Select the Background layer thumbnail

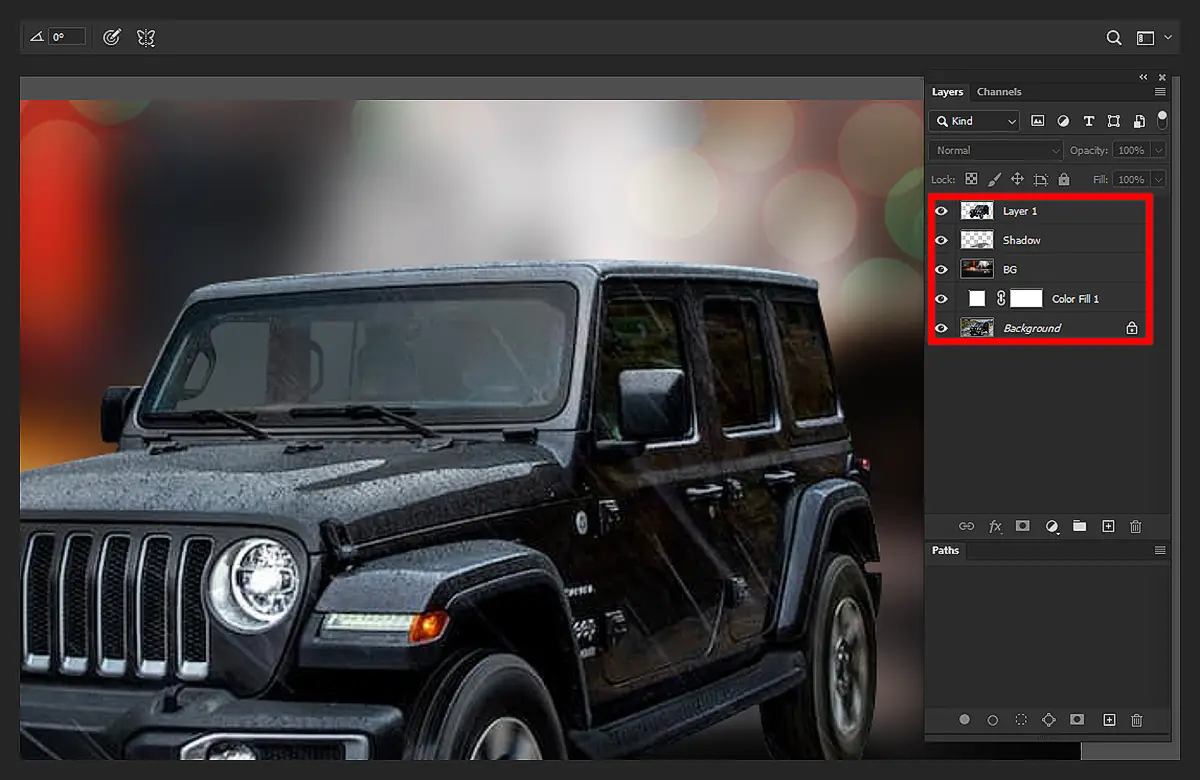pyautogui.click(x=977, y=327)
